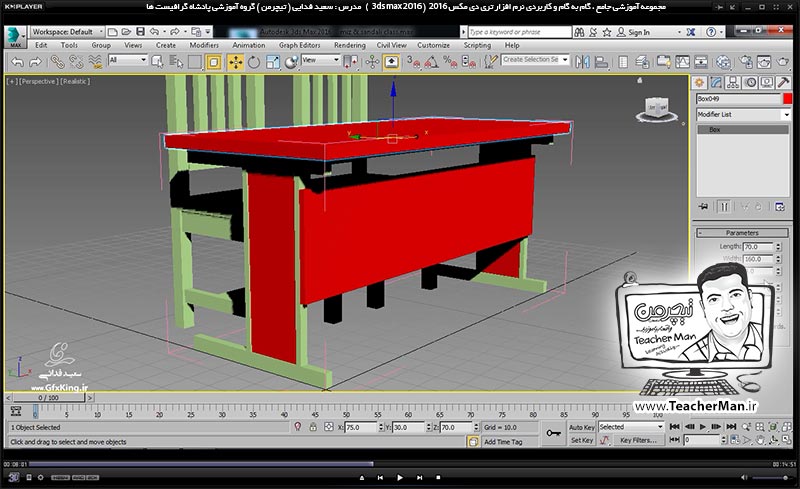Click the video player progress bar

[399, 464]
